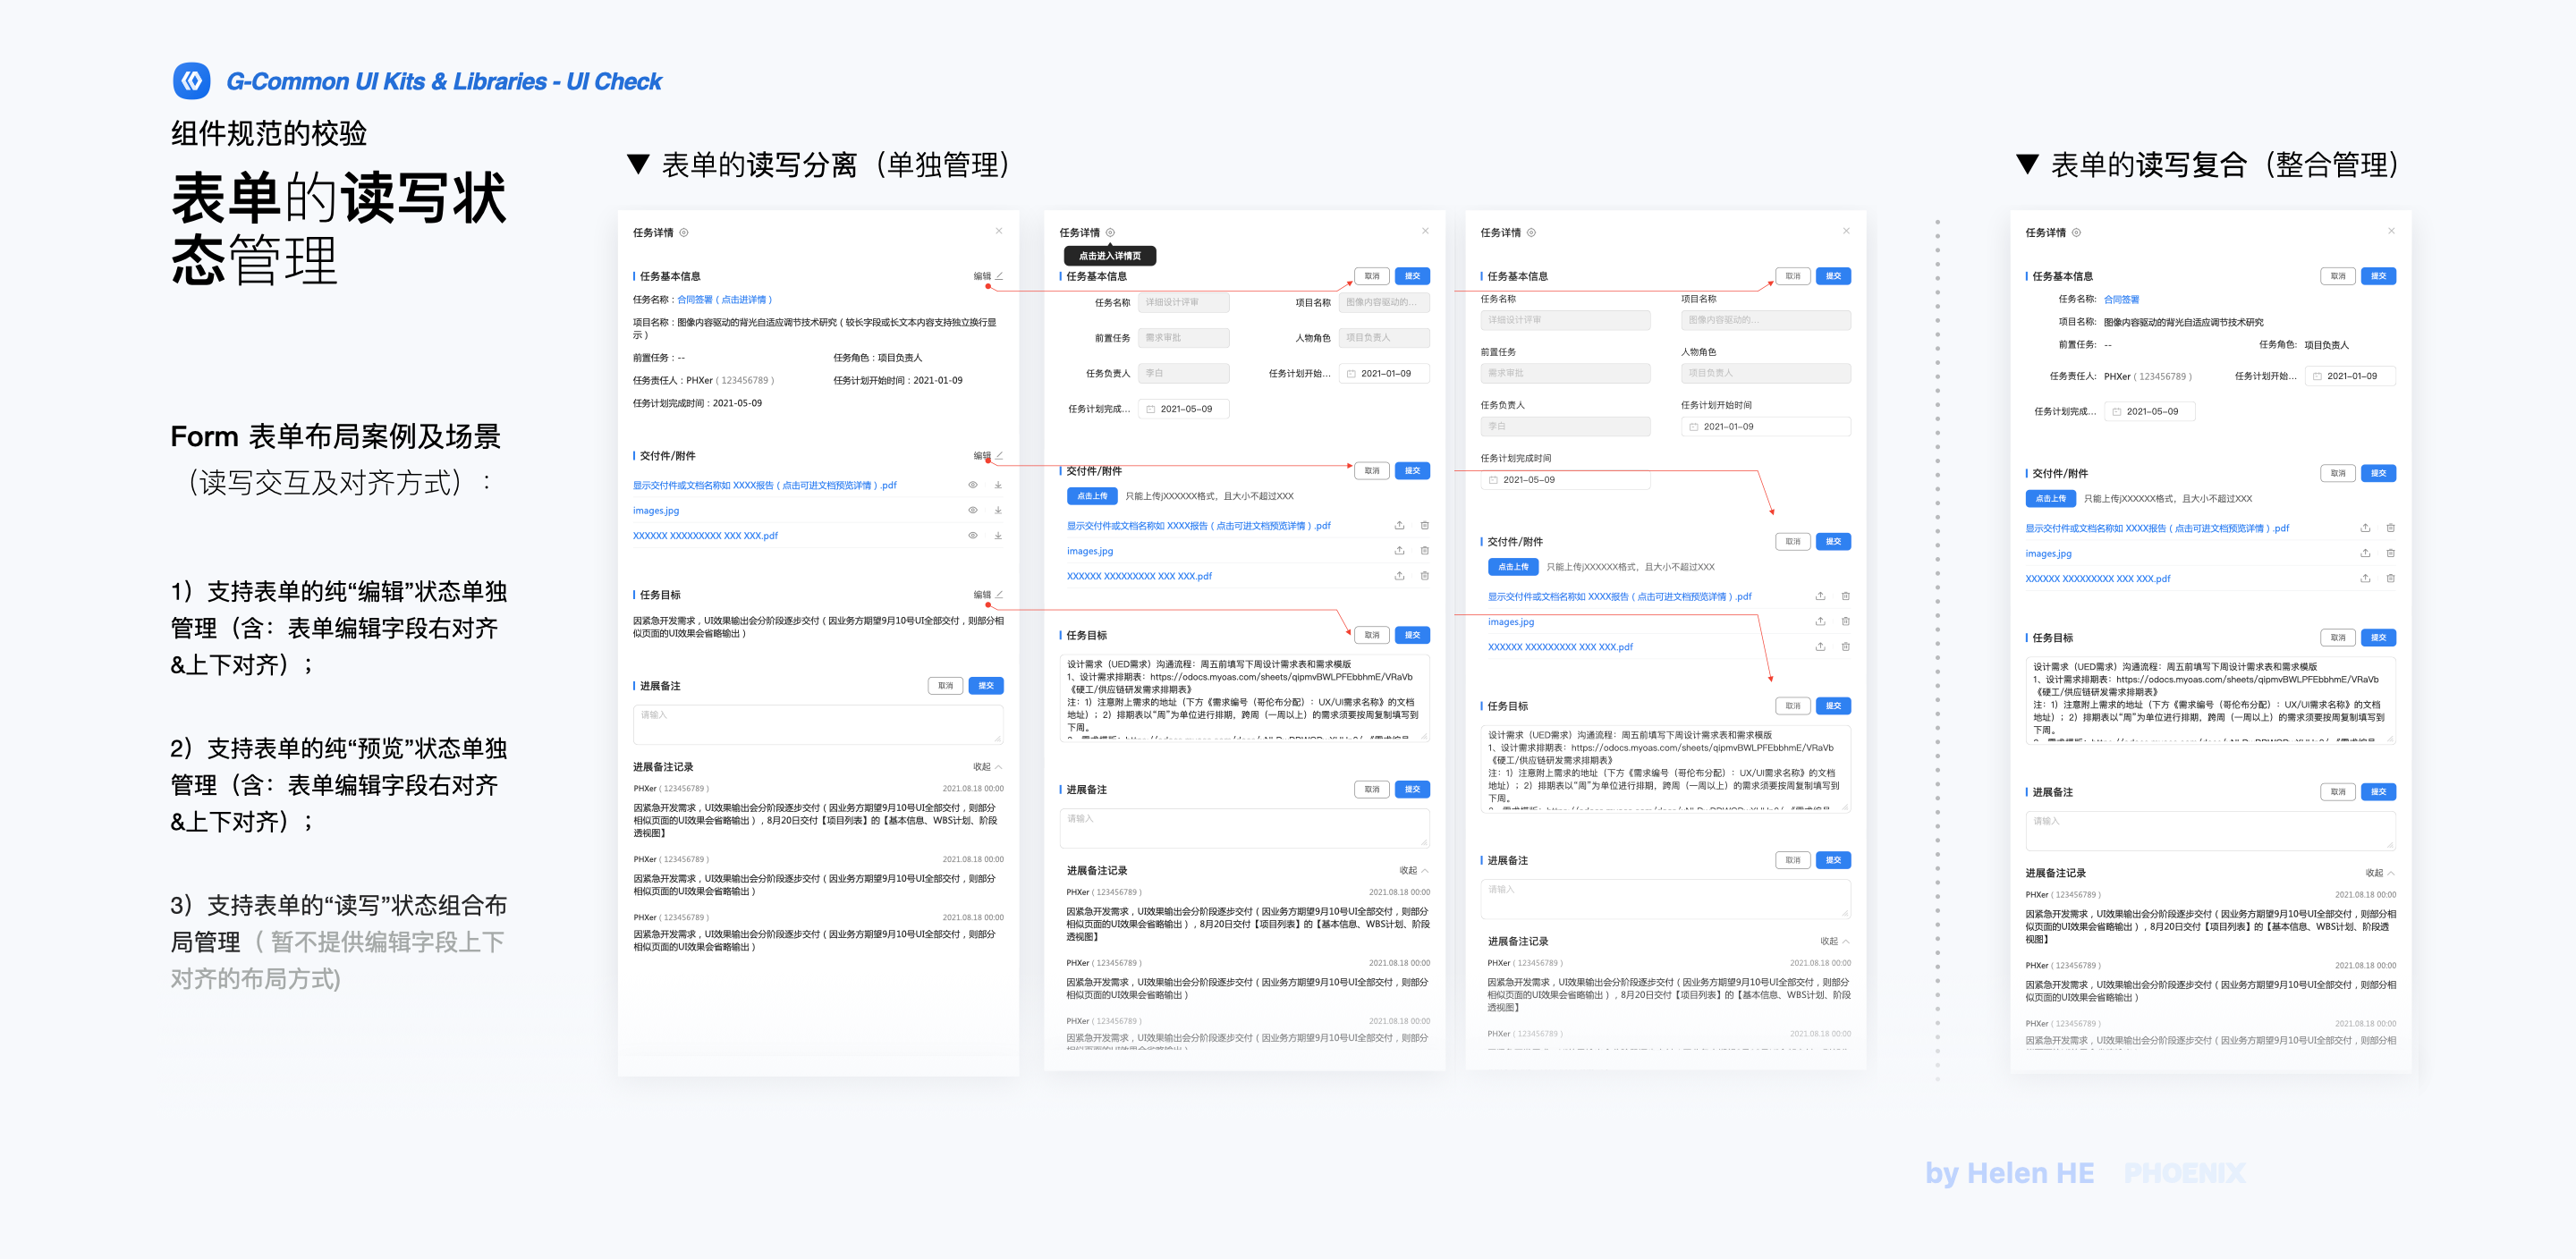Upload icon next to the XXXX报告.pdf row
Screen dimensions: 2576x1259
coord(1398,525)
